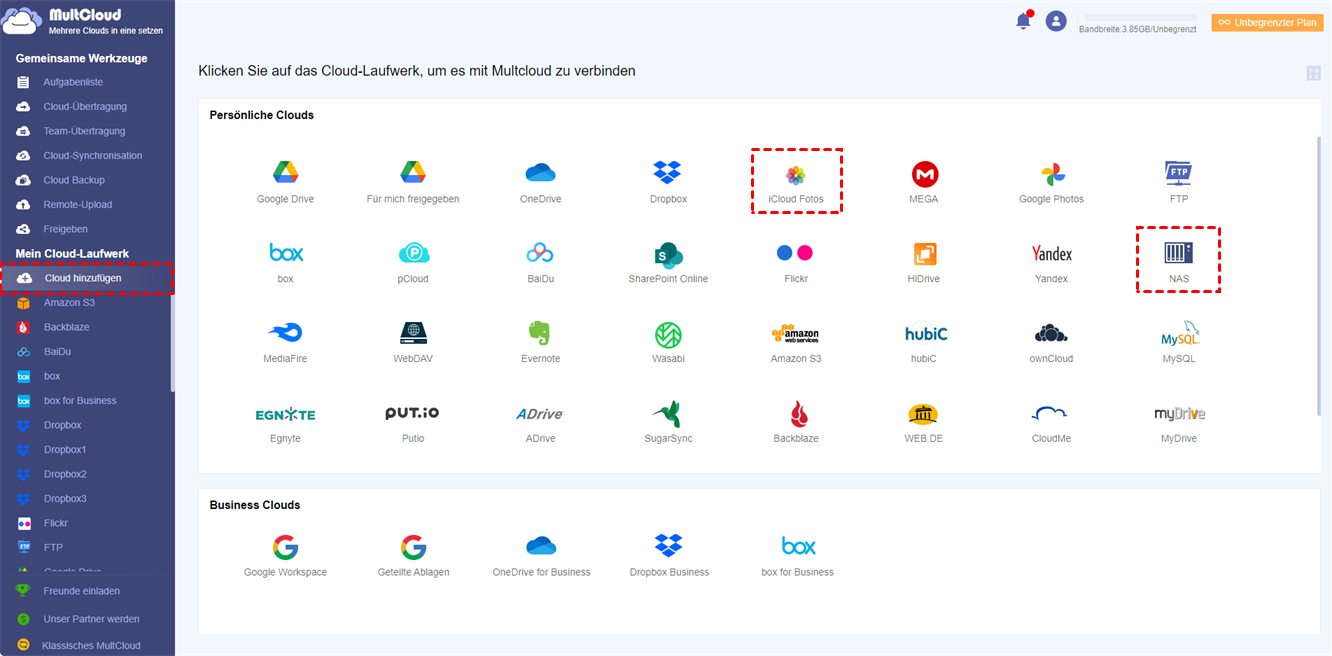Connect the WEB.DE cloud
This screenshot has width=1332, height=656.
point(924,422)
